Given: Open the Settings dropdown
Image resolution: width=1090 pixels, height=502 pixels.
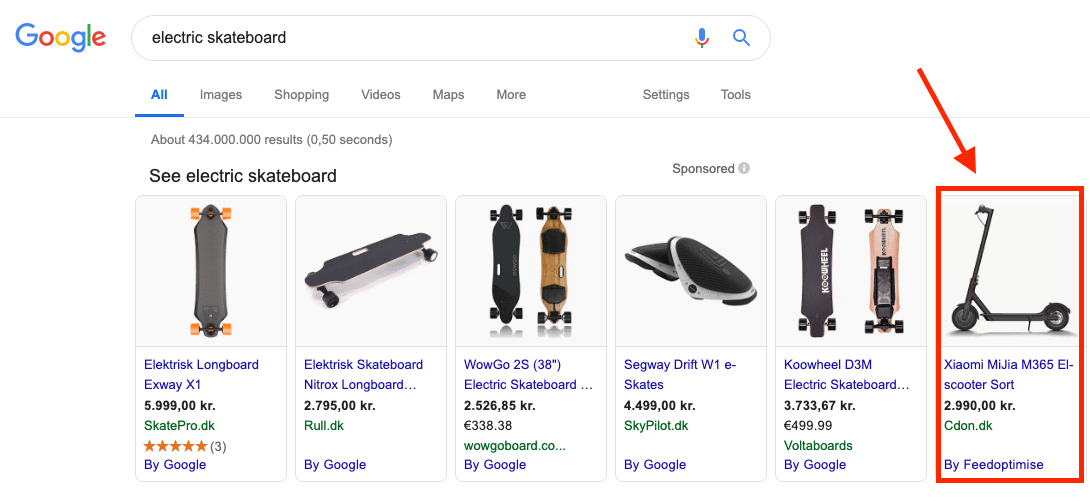Looking at the screenshot, I should pyautogui.click(x=666, y=95).
